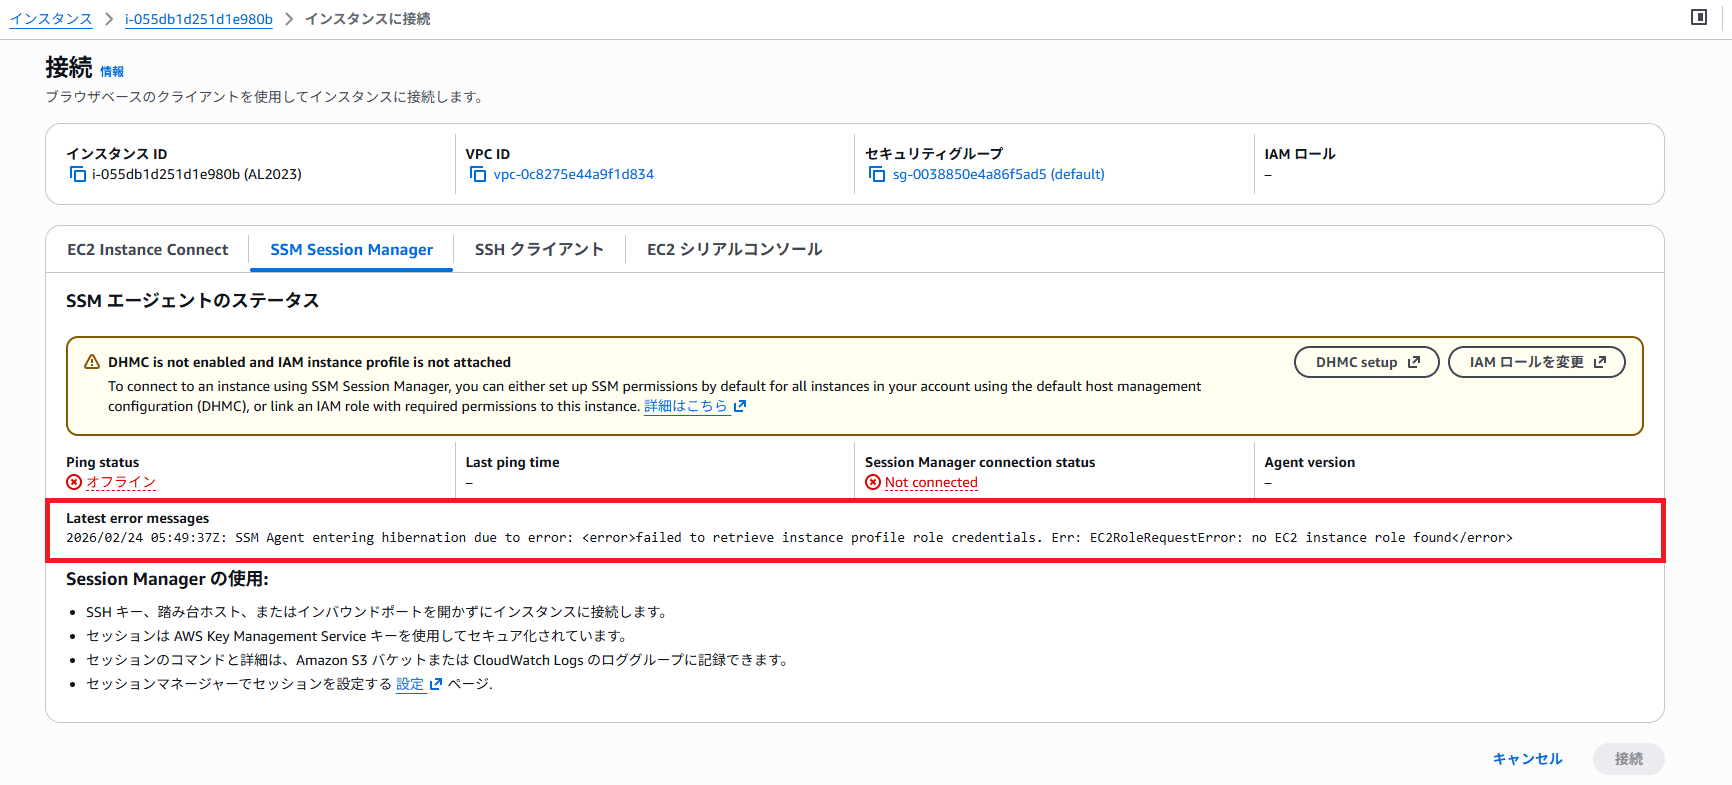The height and width of the screenshot is (785, 1732).
Task: Copy the security group ID icon
Action: click(x=877, y=174)
